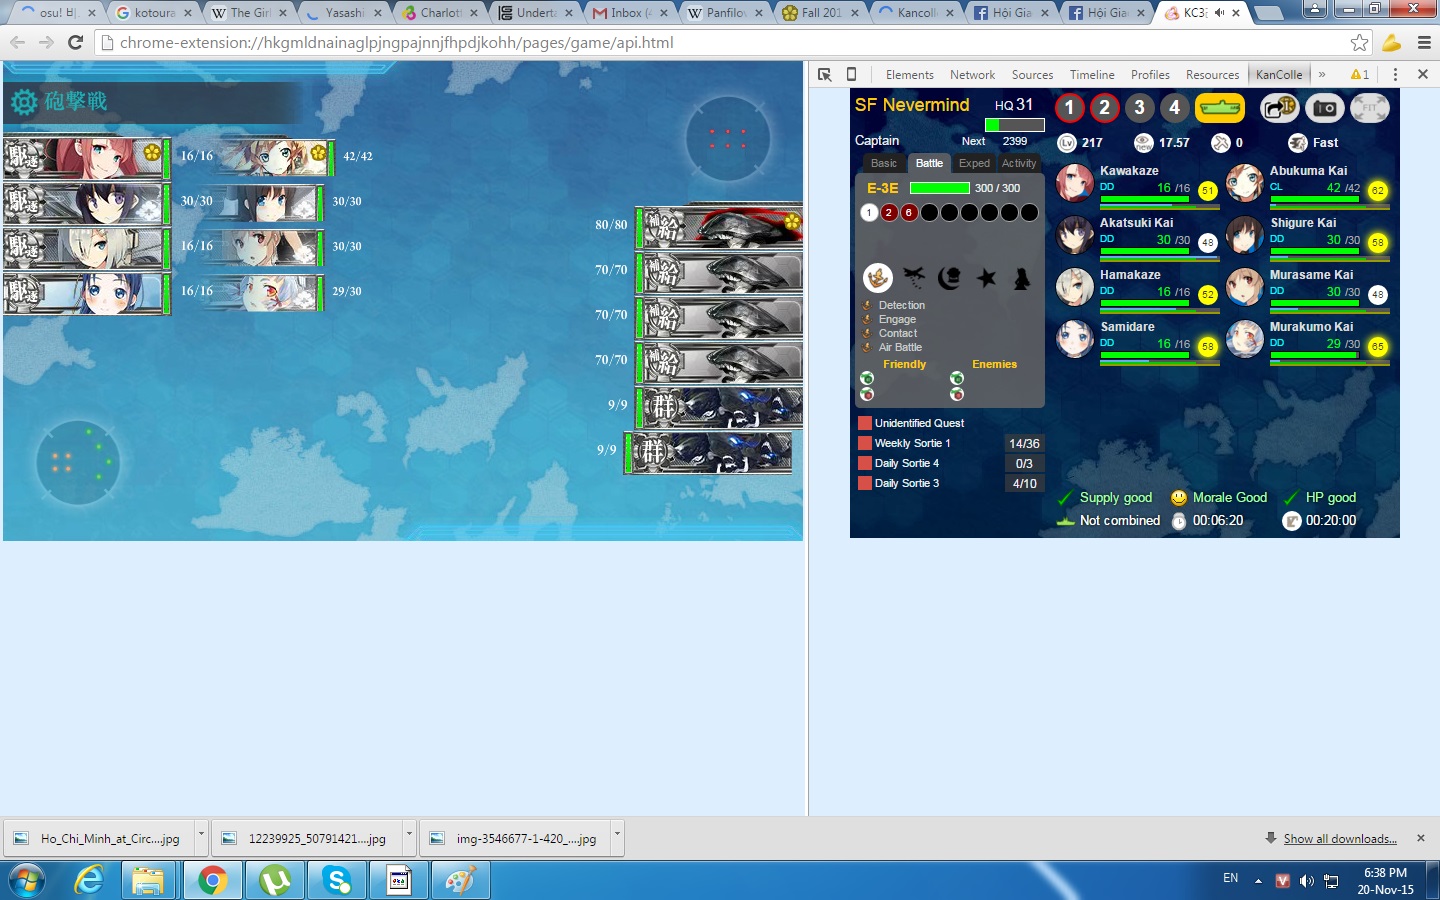This screenshot has width=1440, height=900.
Task: Click Kawakaze's portrait avatar
Action: pos(1075,183)
